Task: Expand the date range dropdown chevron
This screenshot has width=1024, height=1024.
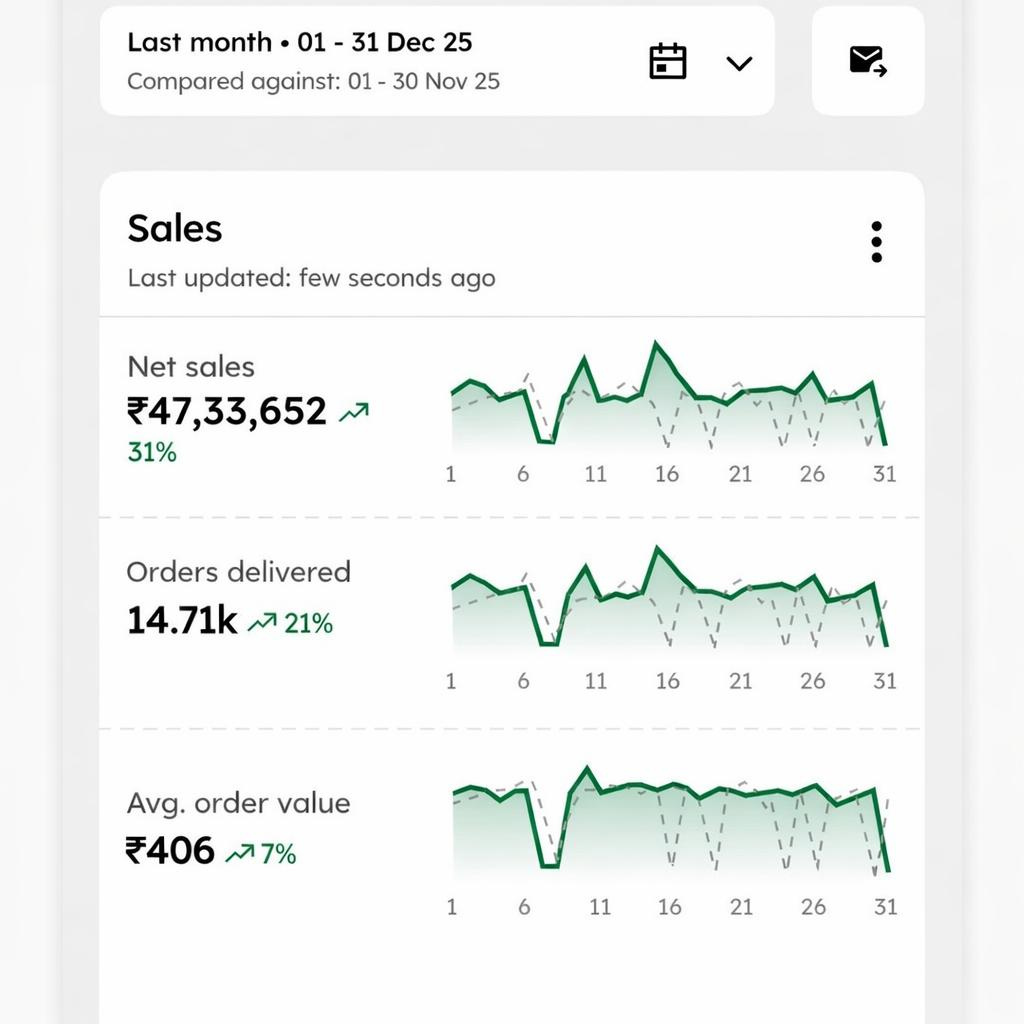Action: 739,63
